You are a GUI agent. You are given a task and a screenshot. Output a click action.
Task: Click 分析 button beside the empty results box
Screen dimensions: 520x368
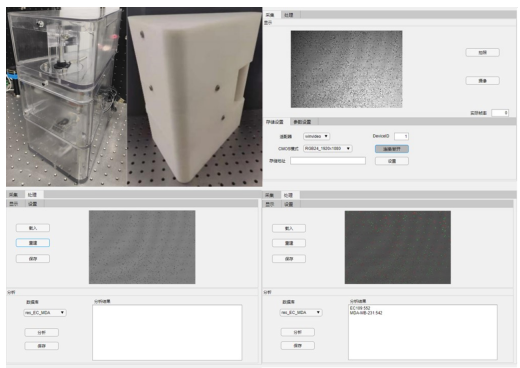41,333
